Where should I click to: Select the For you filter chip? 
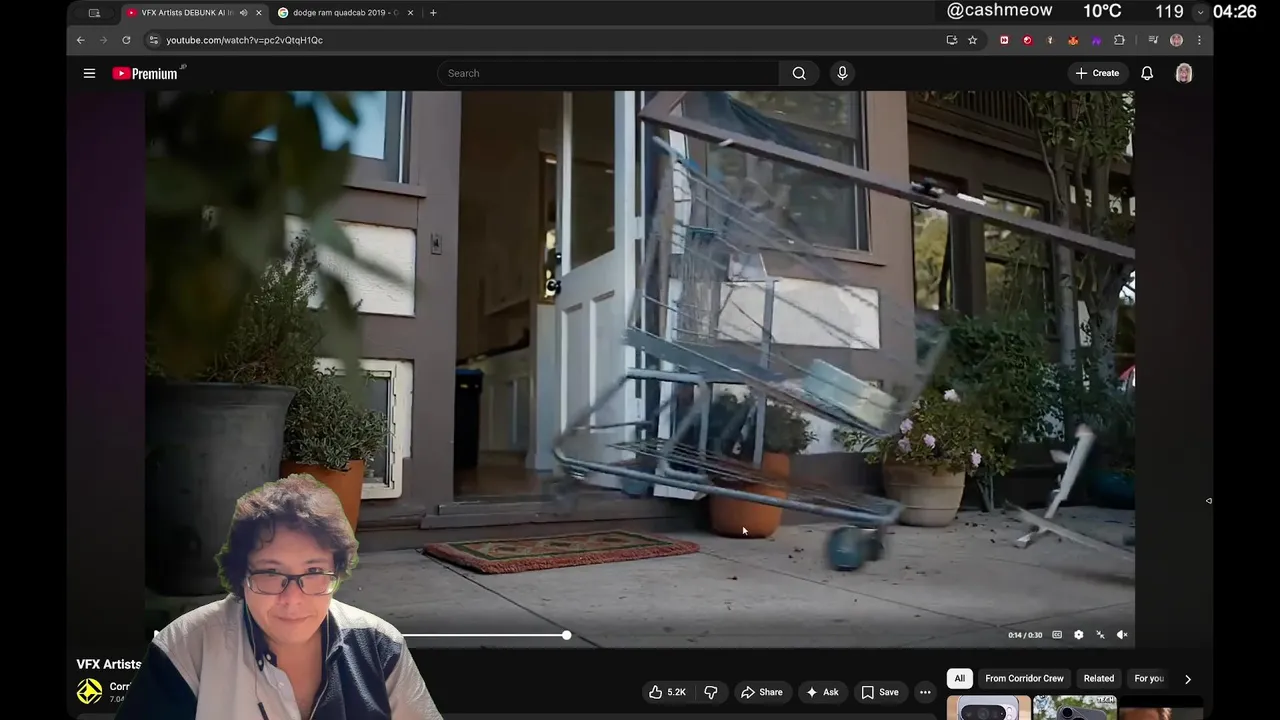pyautogui.click(x=1149, y=678)
